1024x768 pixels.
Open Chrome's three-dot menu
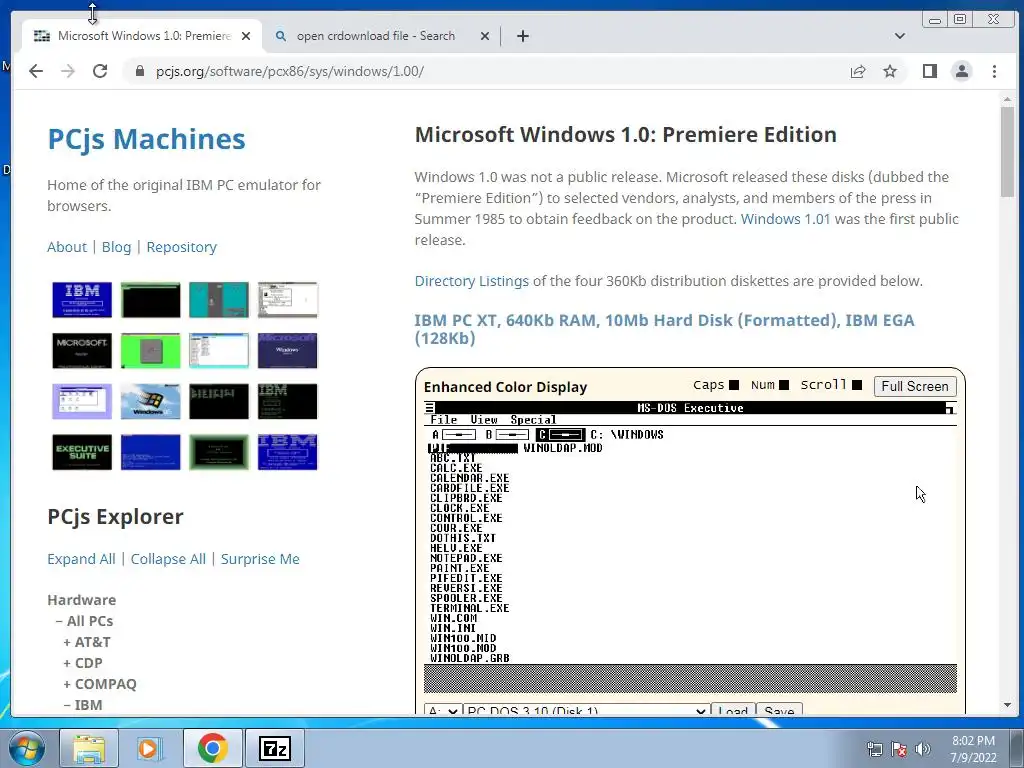pos(995,71)
